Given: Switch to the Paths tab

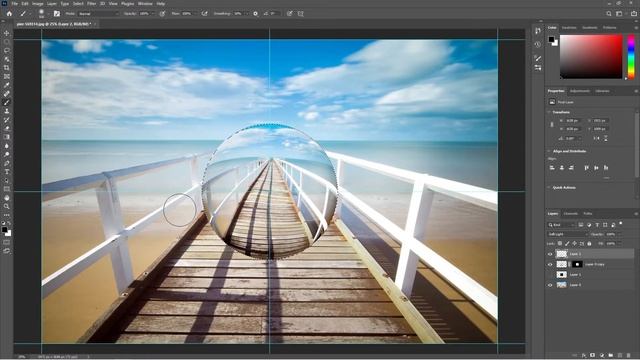Looking at the screenshot, I should click(x=587, y=213).
